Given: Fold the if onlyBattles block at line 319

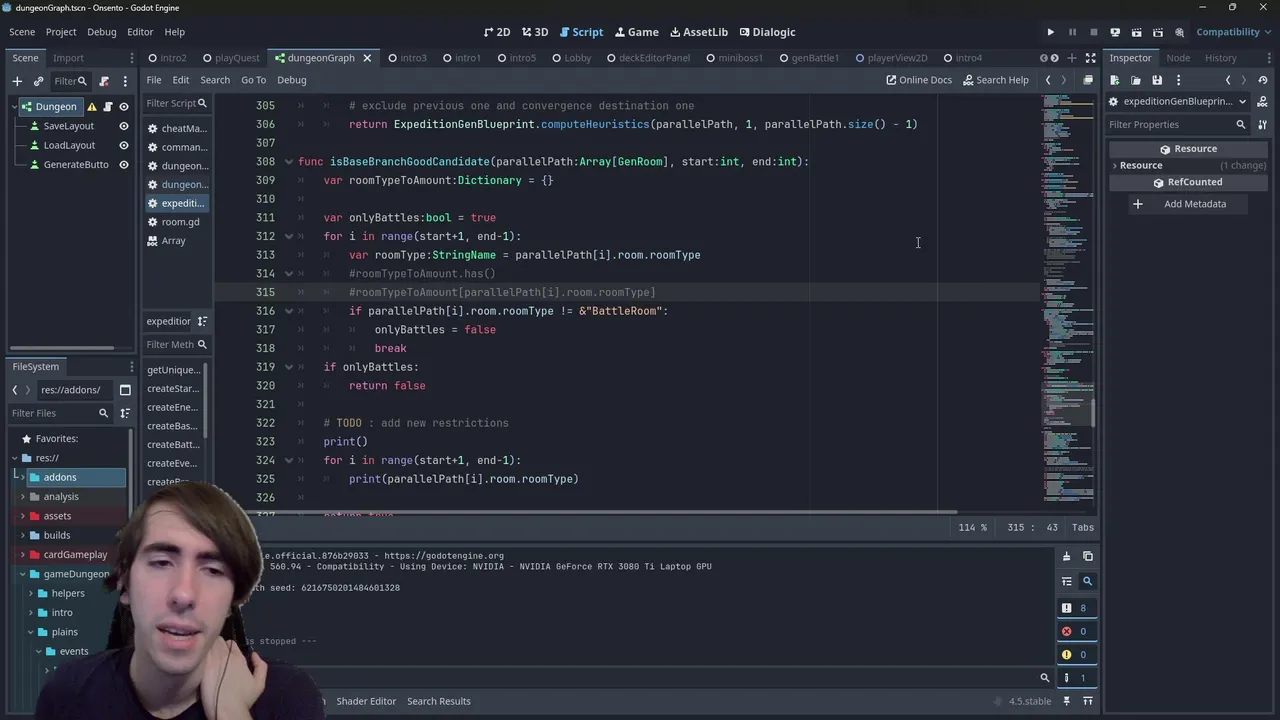Looking at the screenshot, I should 289,367.
